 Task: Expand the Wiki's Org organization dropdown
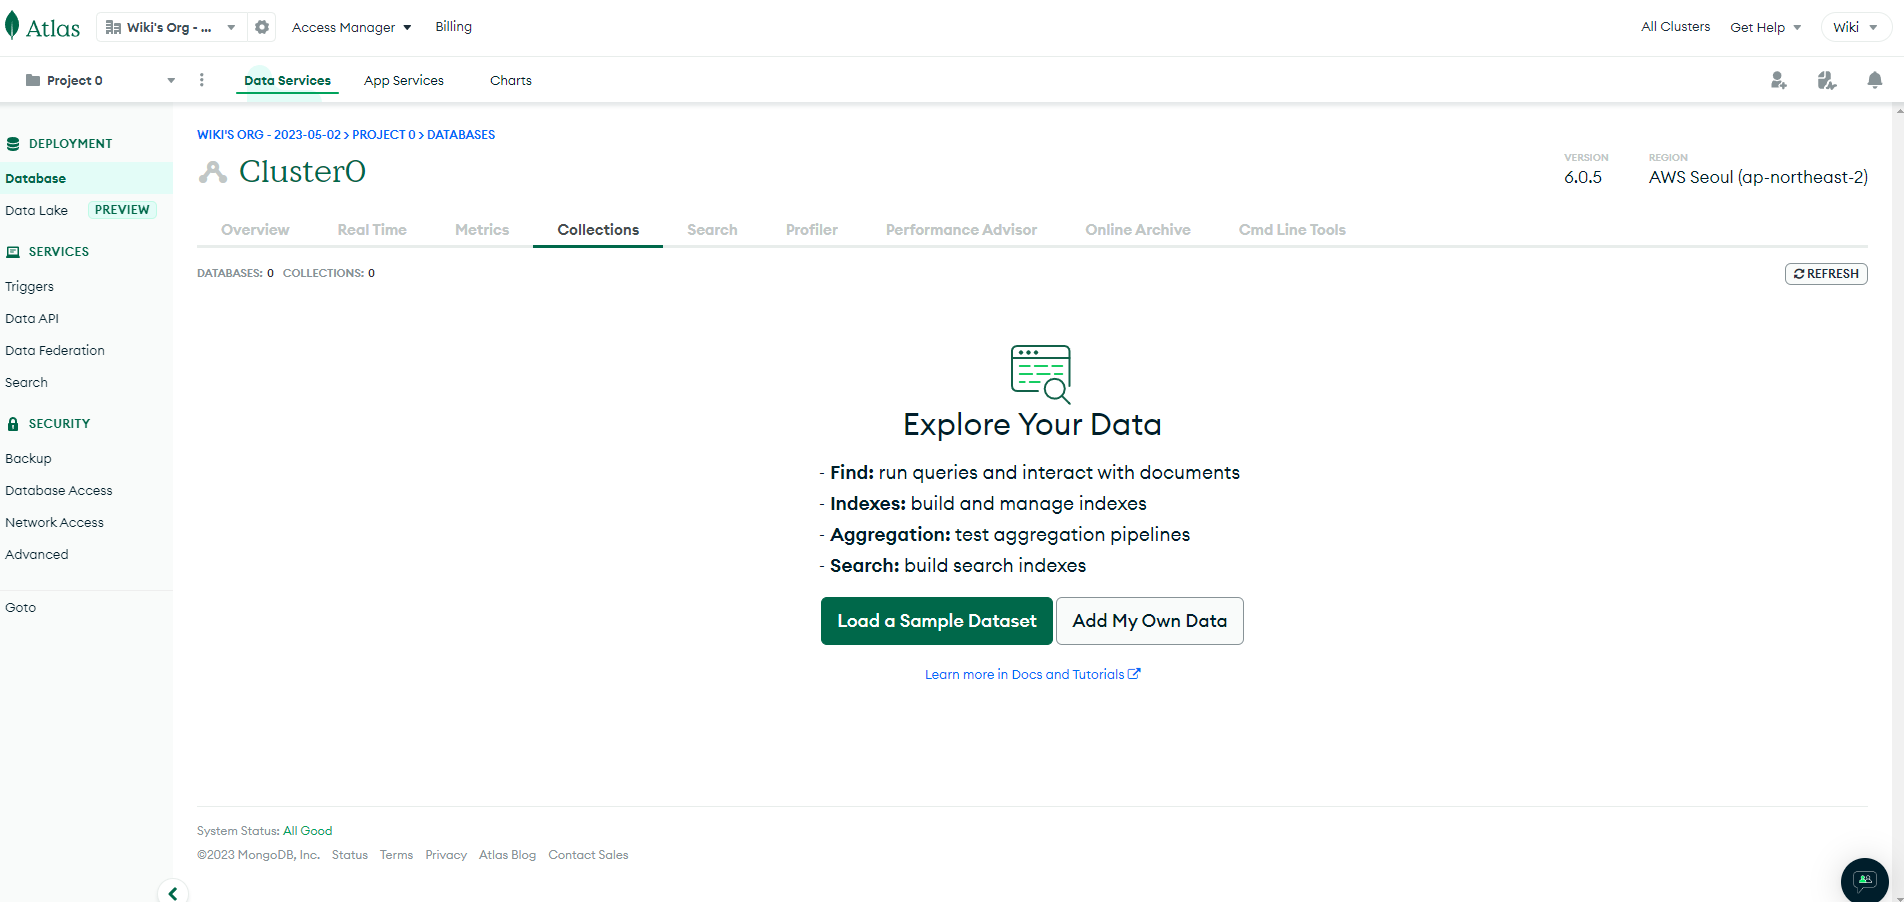coord(172,27)
